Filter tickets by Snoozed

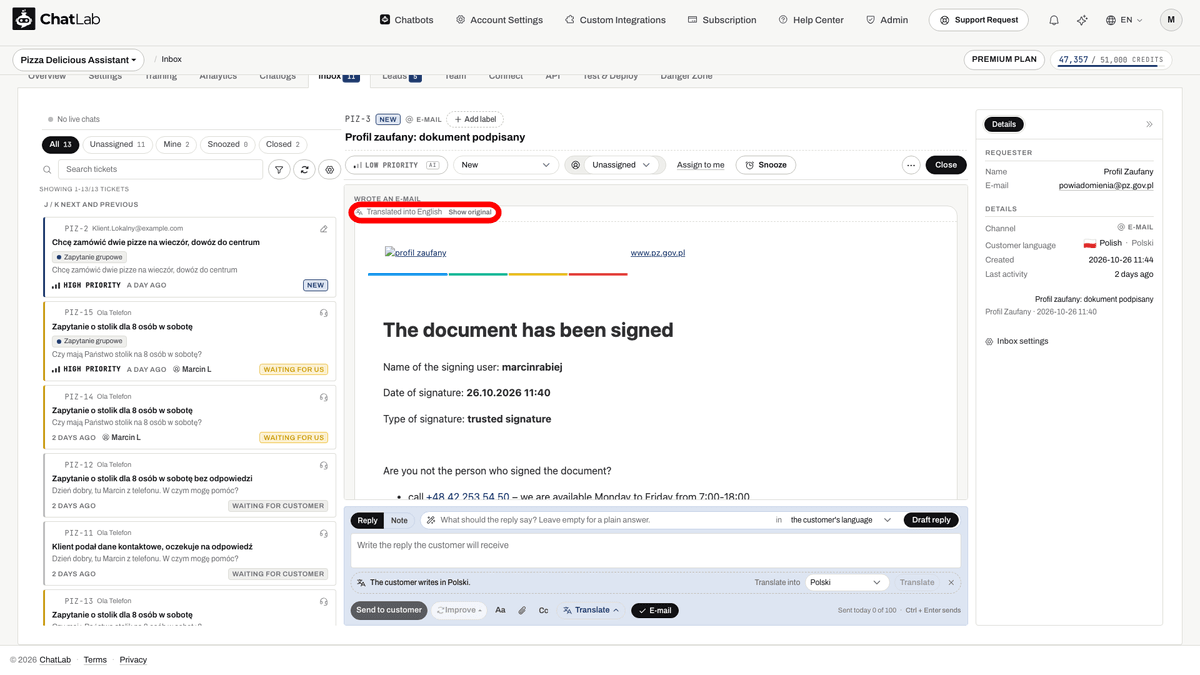pos(228,144)
